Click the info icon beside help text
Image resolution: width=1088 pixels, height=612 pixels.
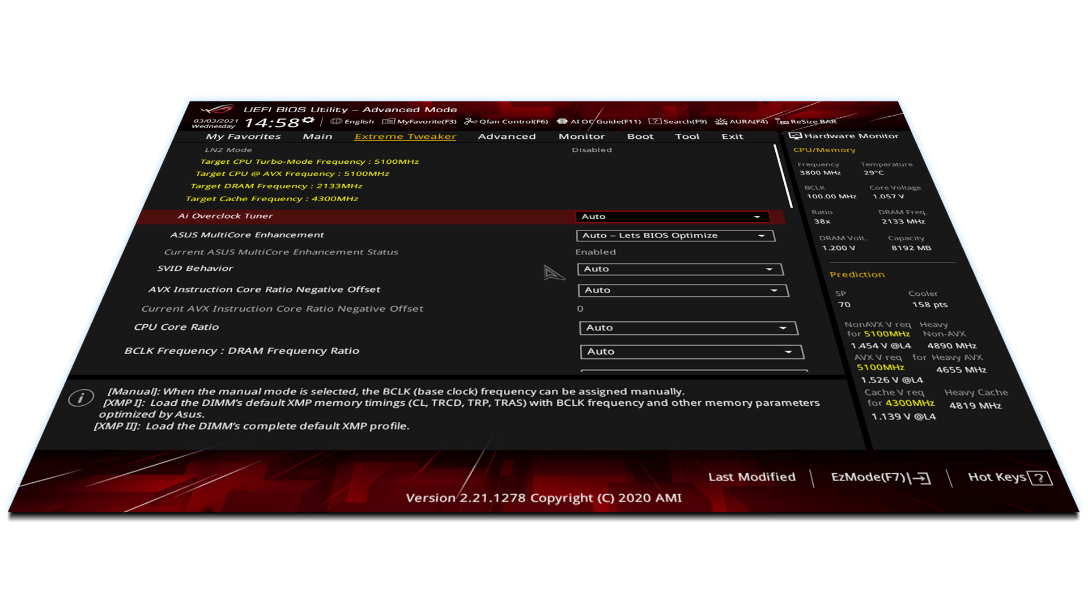80,398
